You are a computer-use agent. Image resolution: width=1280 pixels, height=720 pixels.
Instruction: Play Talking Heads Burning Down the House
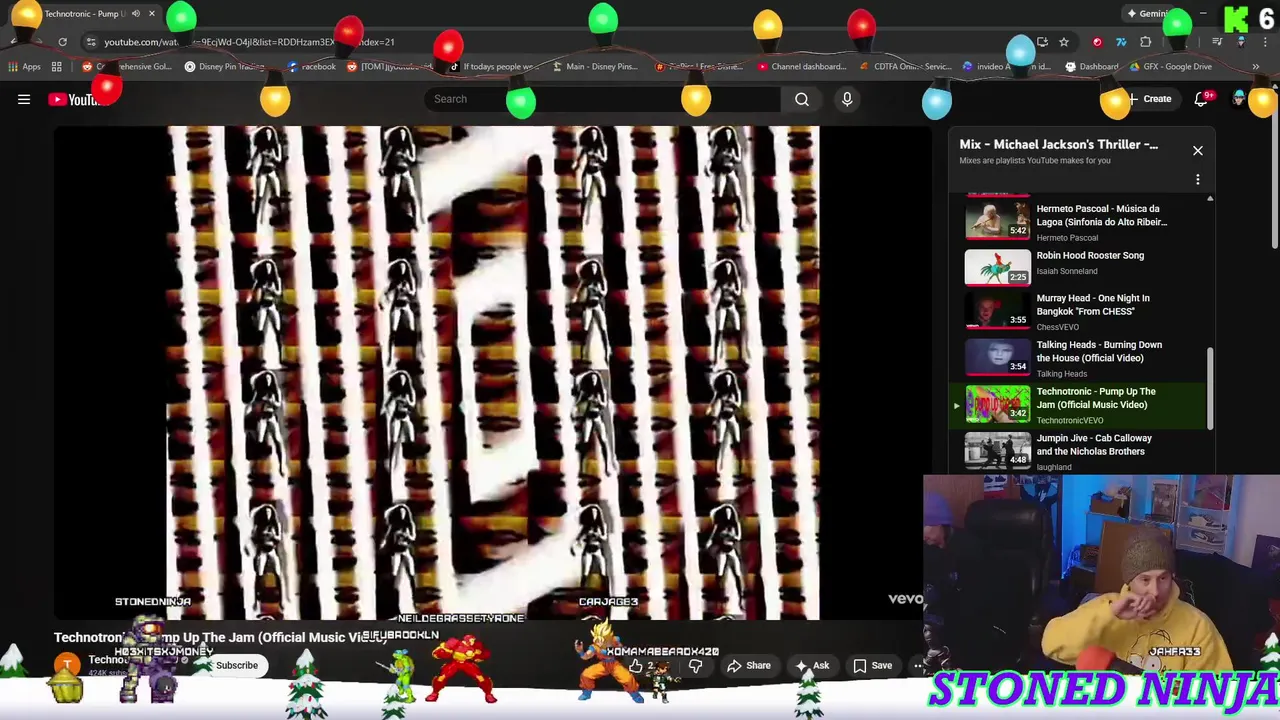click(1082, 358)
